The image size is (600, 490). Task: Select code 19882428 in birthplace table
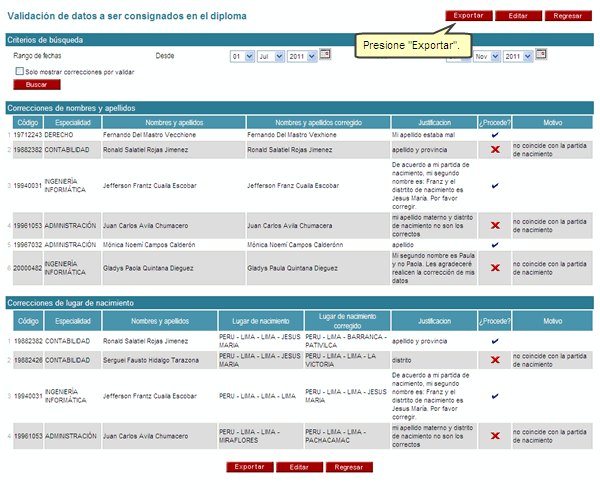coord(28,360)
